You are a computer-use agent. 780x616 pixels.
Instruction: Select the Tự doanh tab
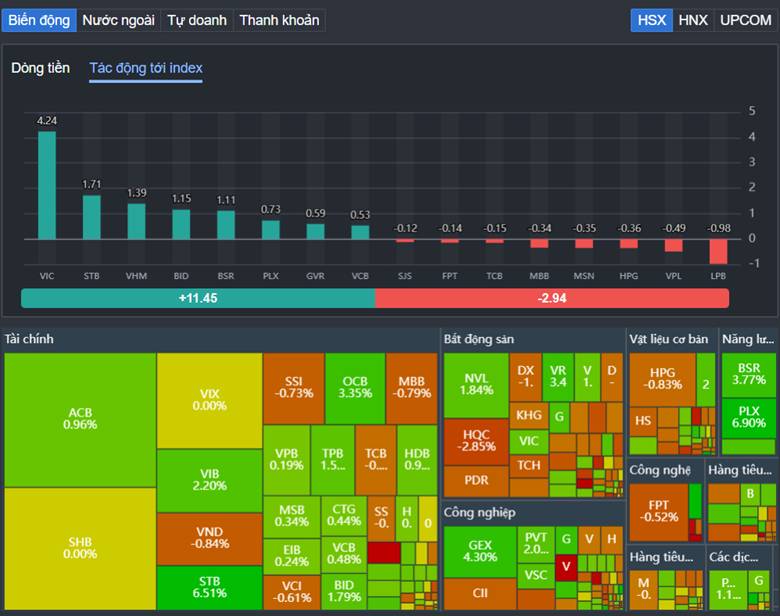[x=197, y=20]
